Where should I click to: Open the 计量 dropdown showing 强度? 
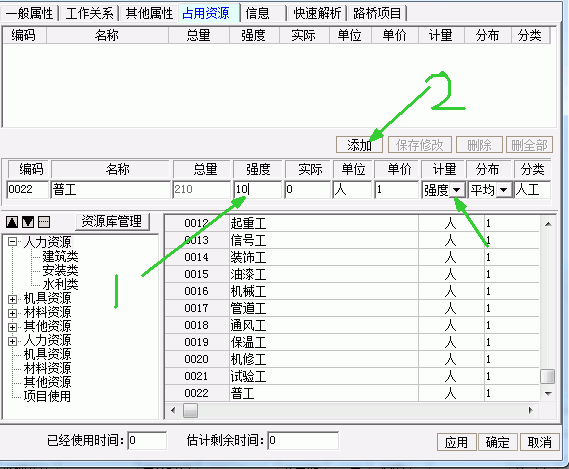(x=457, y=190)
